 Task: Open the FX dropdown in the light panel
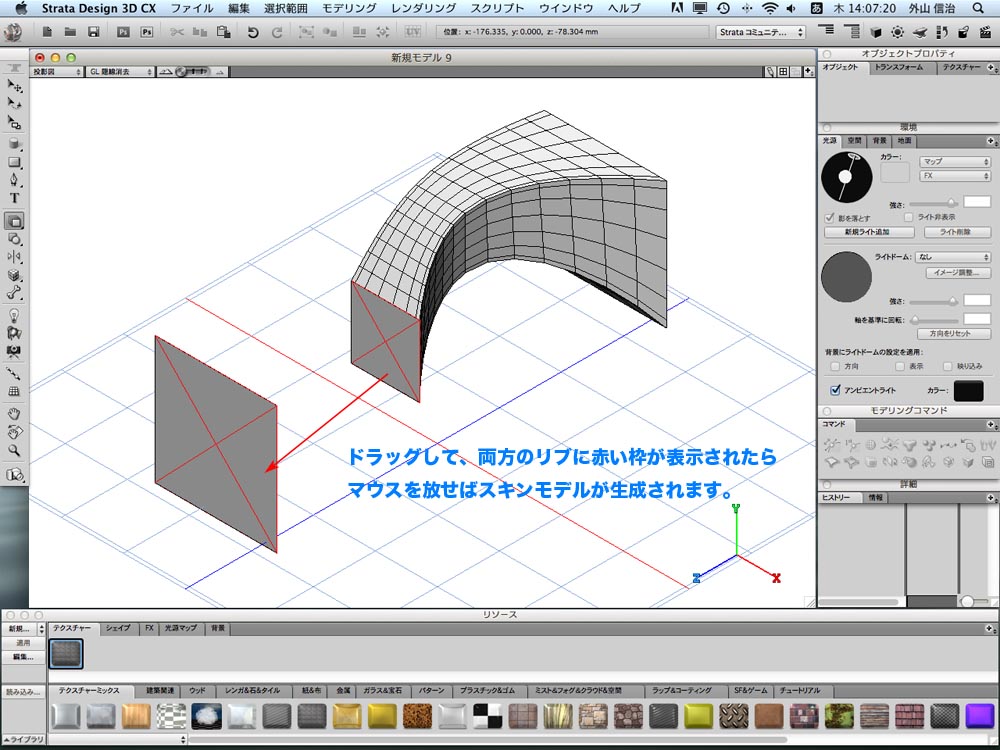tap(955, 175)
